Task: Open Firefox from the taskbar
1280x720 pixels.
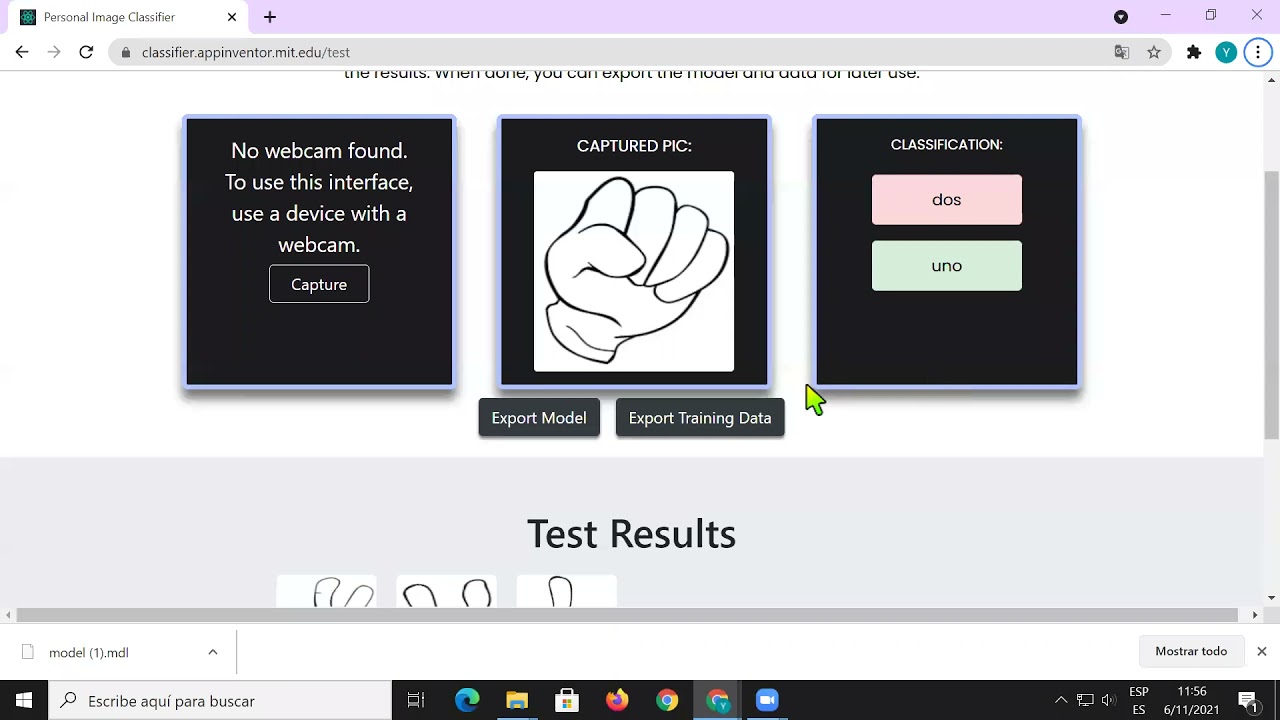Action: click(x=617, y=701)
